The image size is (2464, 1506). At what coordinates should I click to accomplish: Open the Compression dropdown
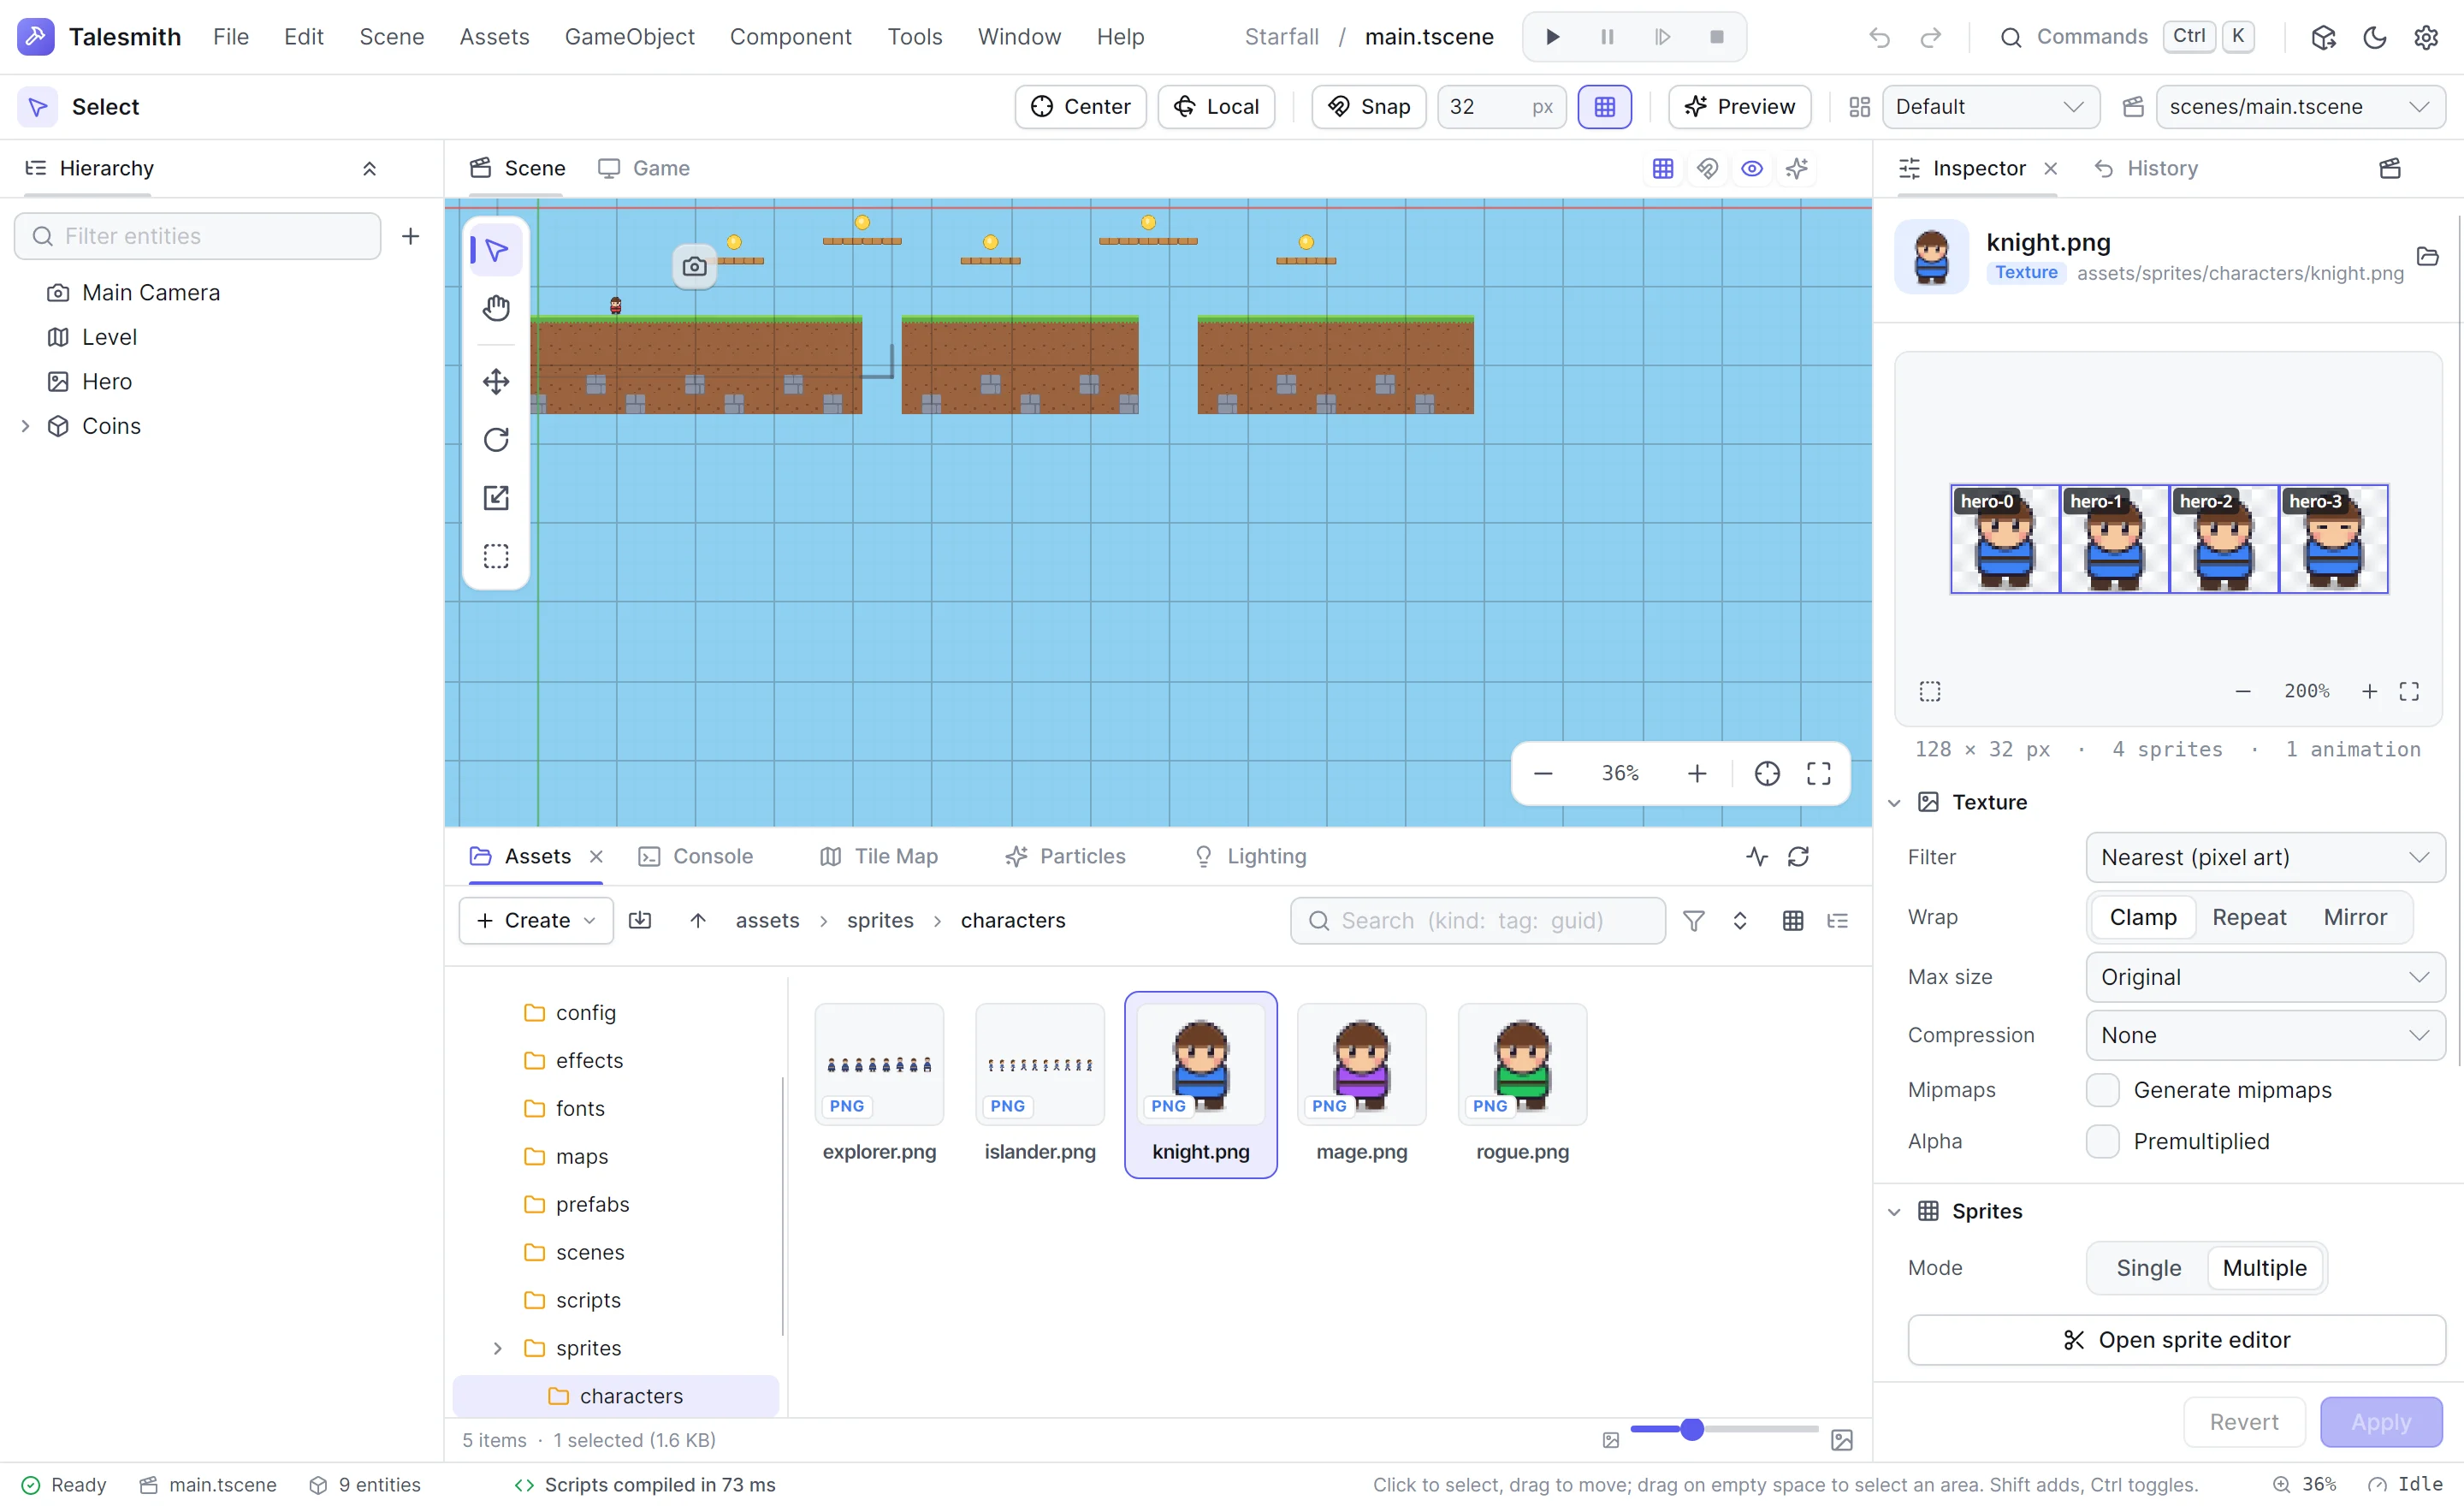2265,1035
